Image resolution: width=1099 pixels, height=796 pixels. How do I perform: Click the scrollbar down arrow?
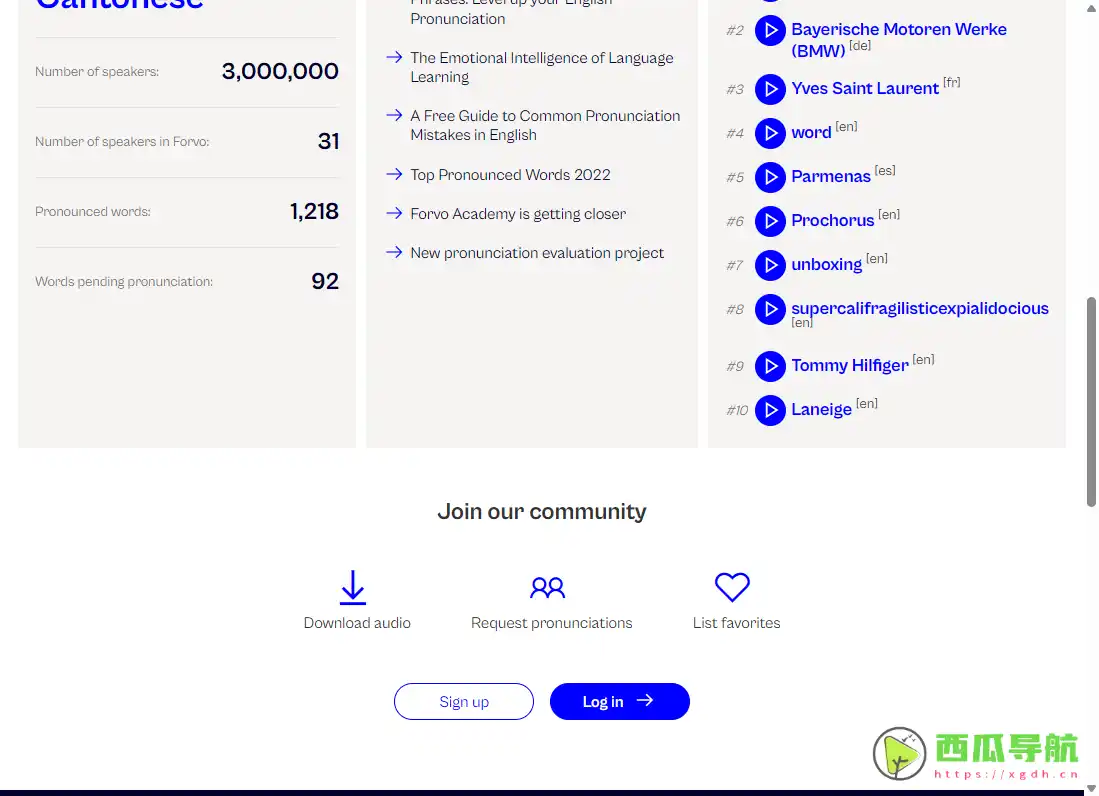click(1091, 788)
